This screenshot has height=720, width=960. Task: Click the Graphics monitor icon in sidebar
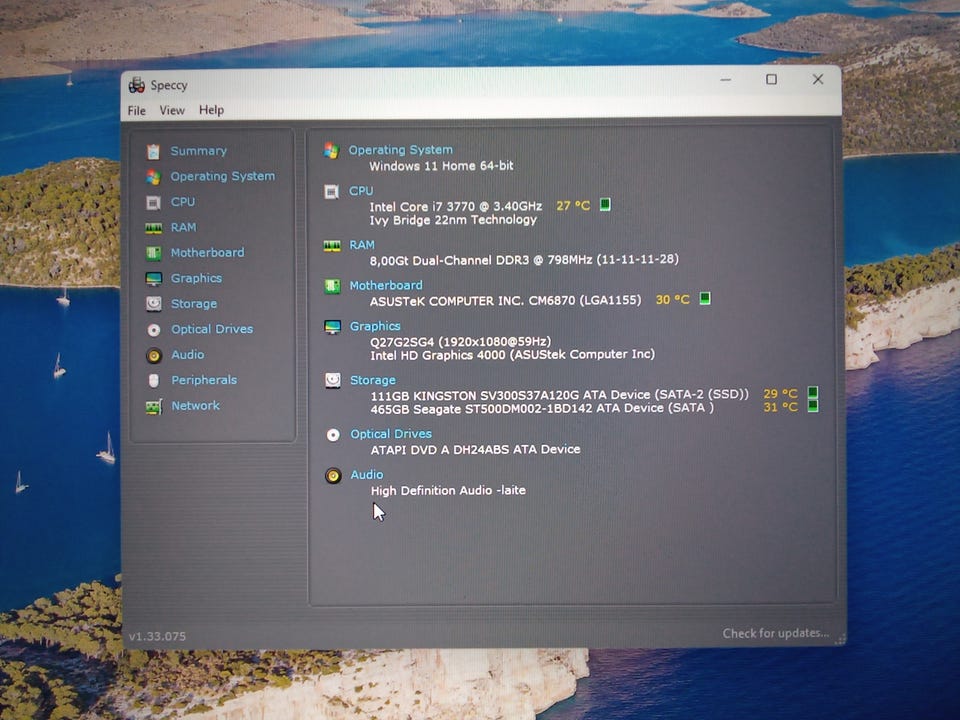pos(153,279)
